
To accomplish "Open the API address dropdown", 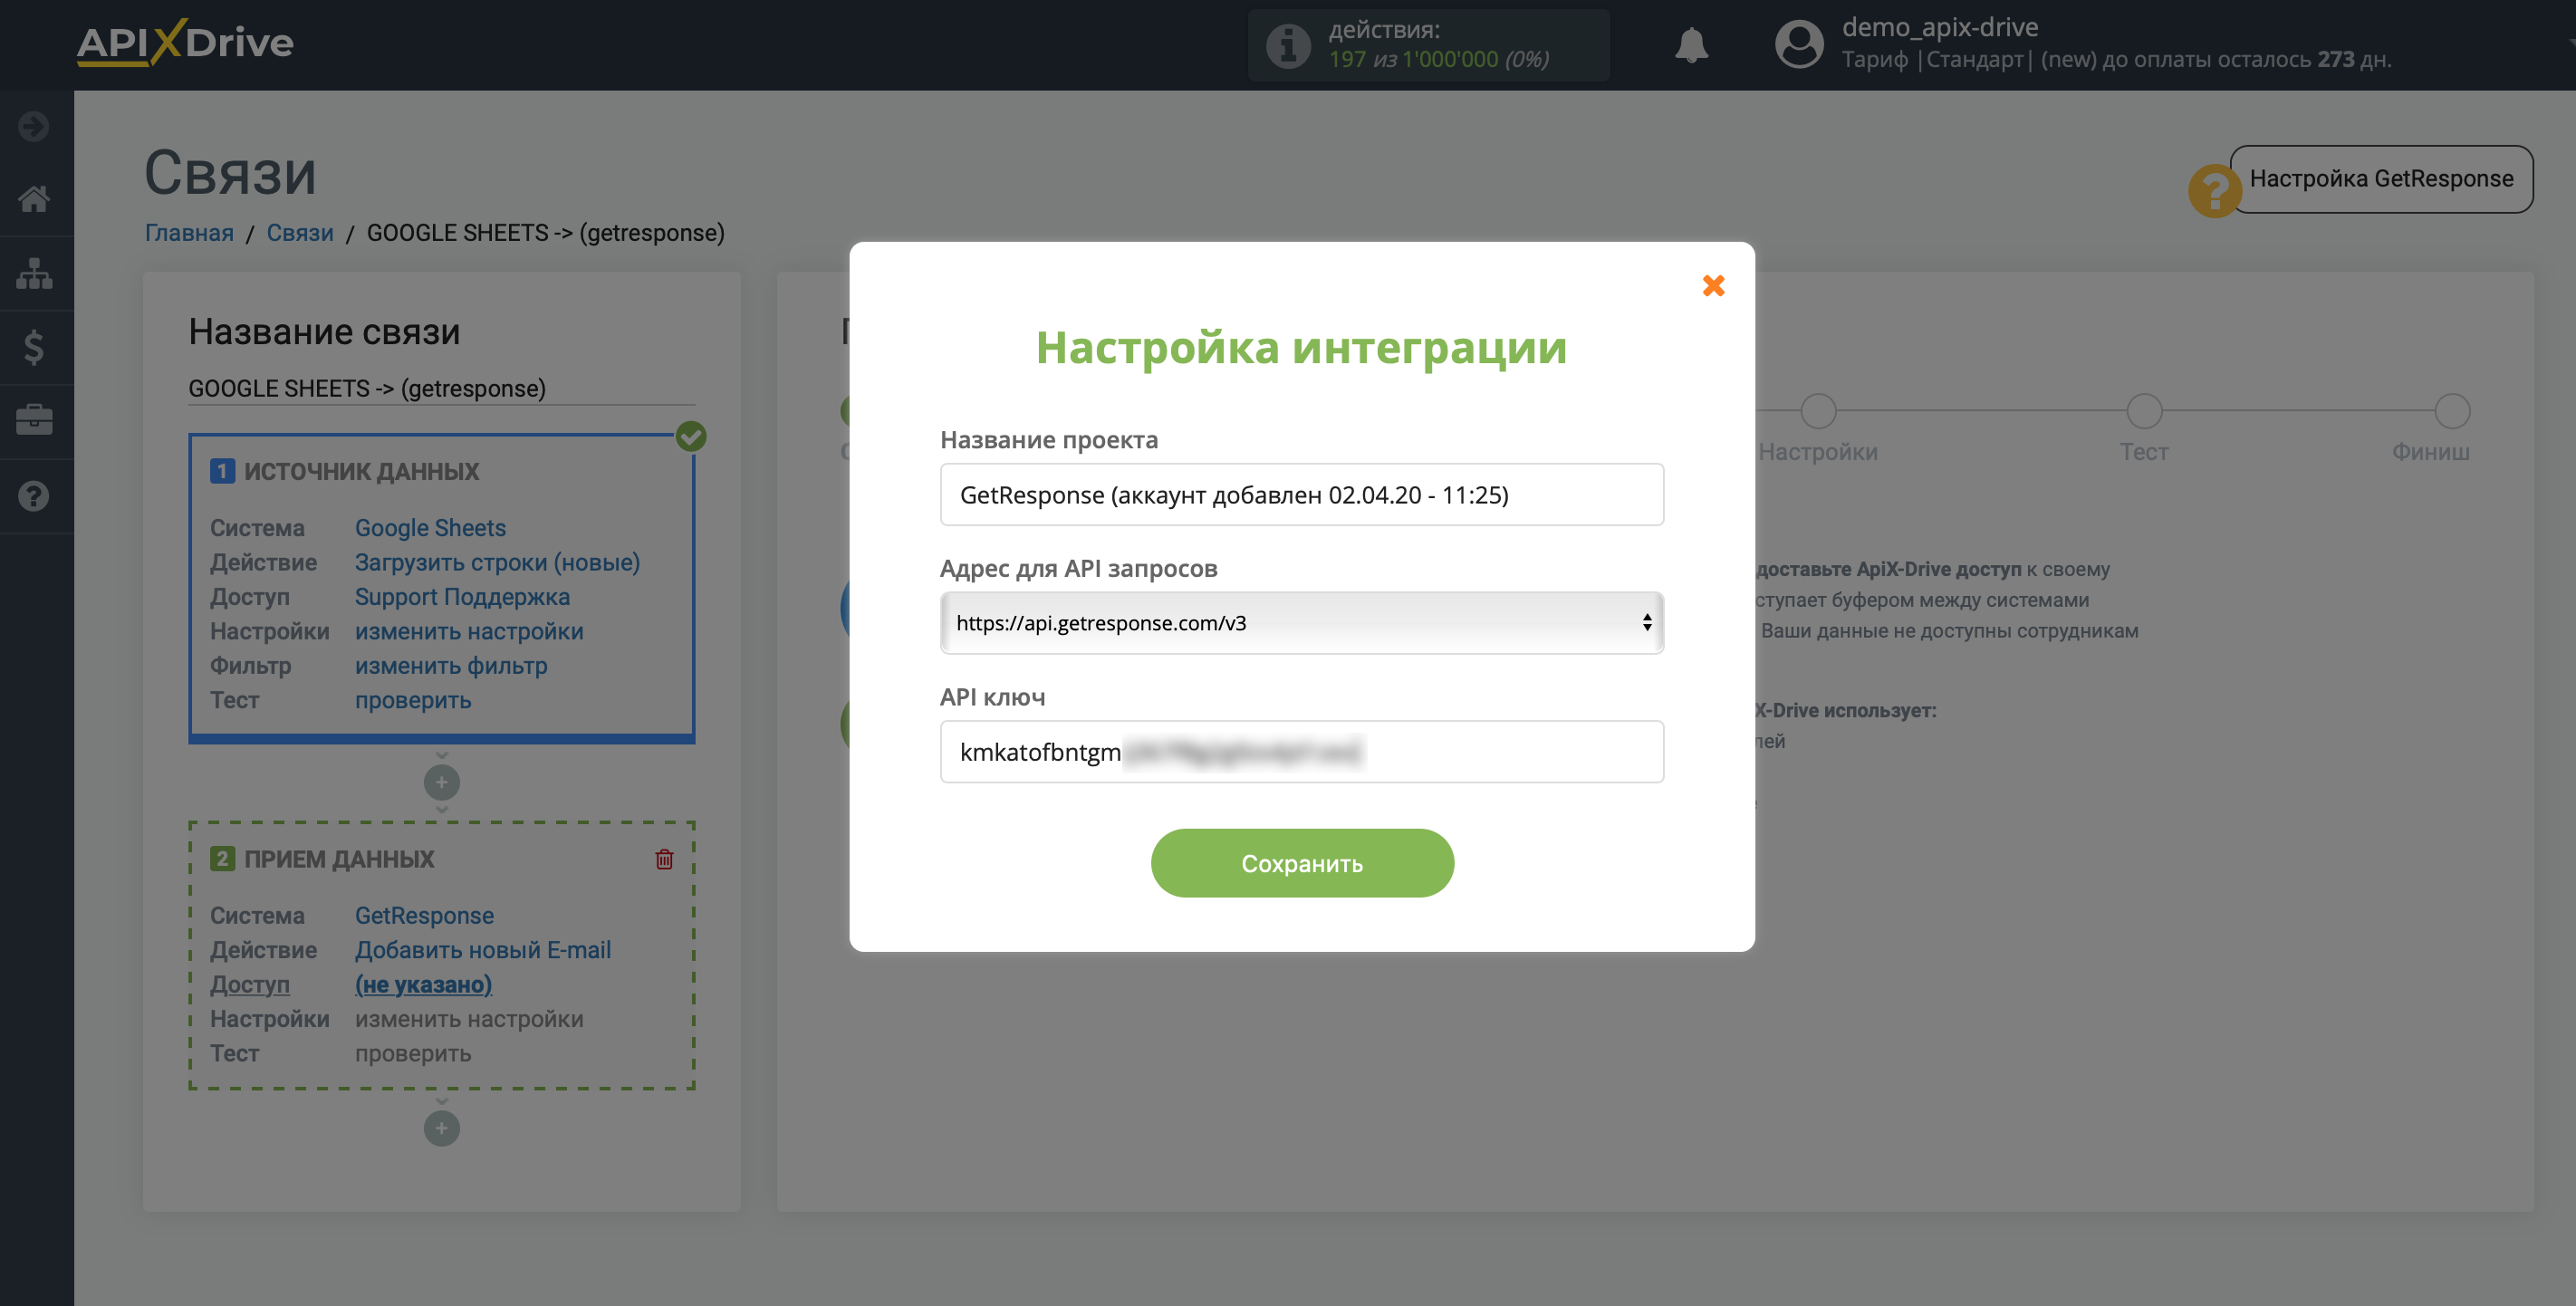I will click(1301, 622).
